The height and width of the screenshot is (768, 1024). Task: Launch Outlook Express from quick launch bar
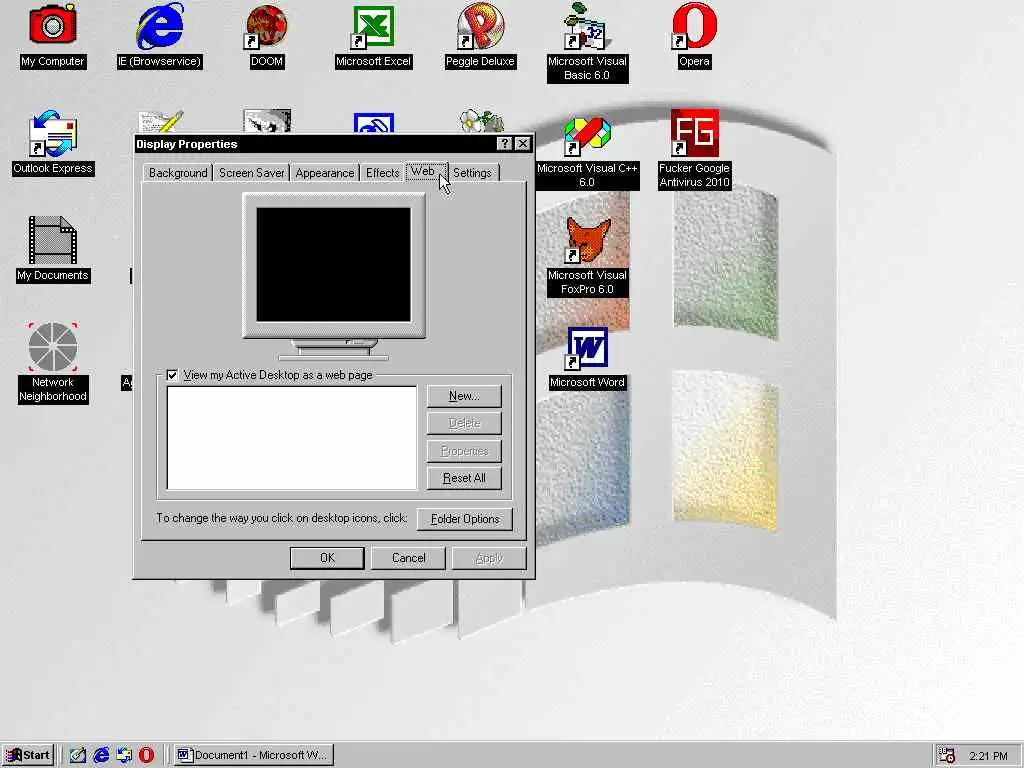click(x=124, y=755)
